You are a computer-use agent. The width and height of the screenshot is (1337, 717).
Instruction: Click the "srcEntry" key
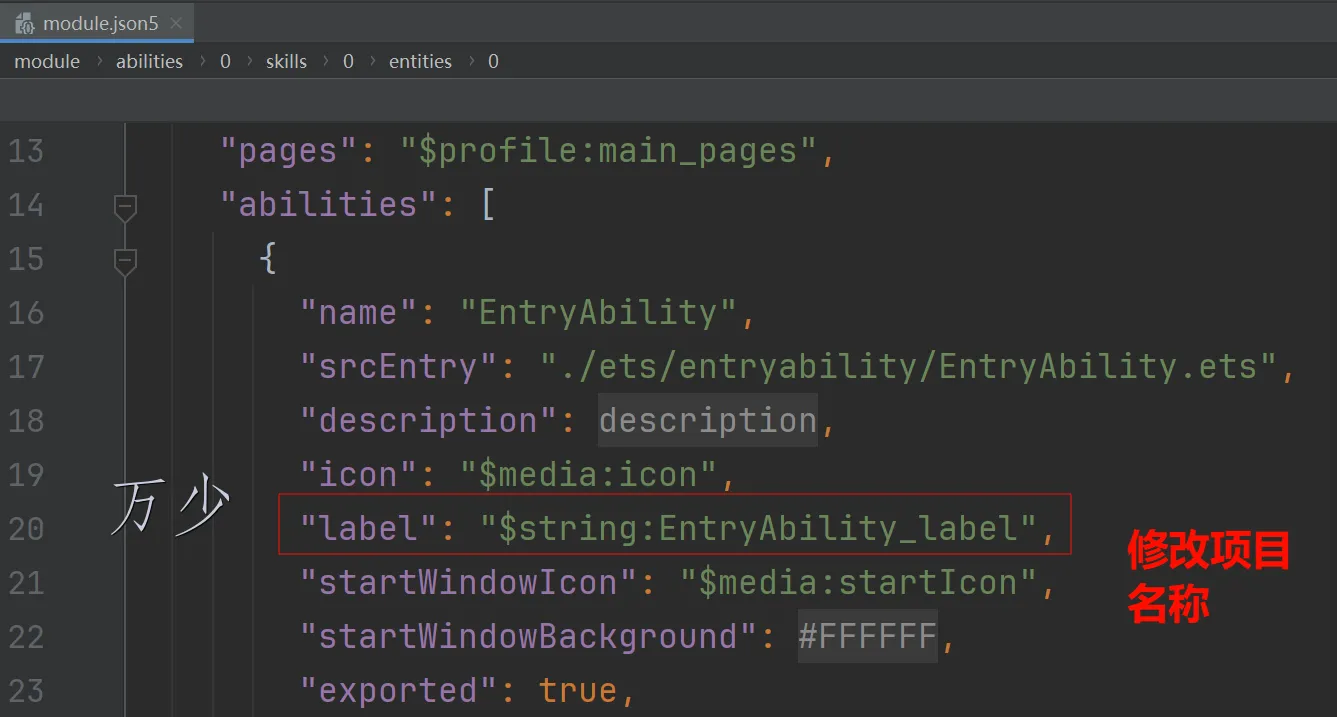pyautogui.click(x=400, y=367)
